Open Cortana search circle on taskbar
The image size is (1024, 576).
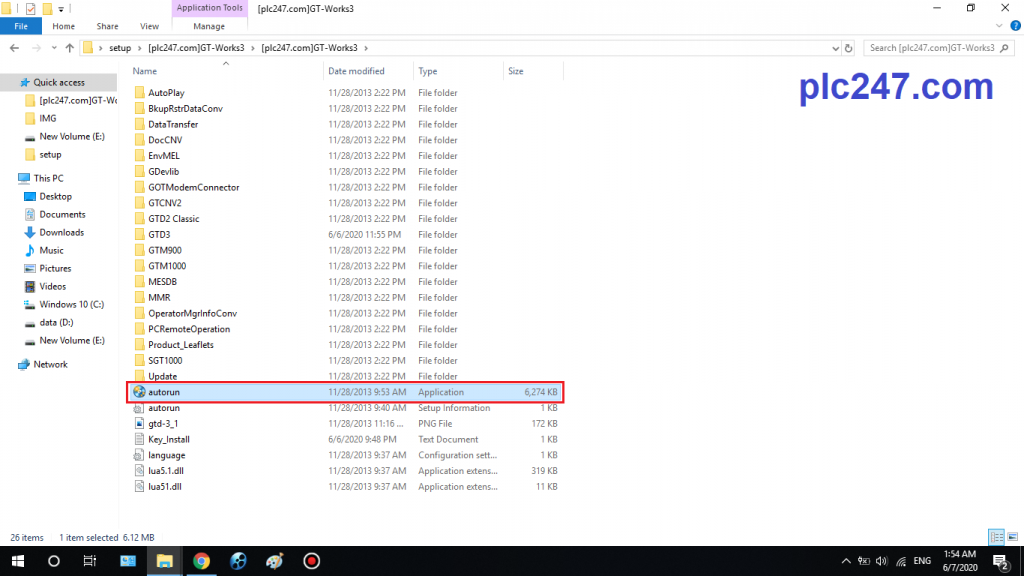(54, 561)
